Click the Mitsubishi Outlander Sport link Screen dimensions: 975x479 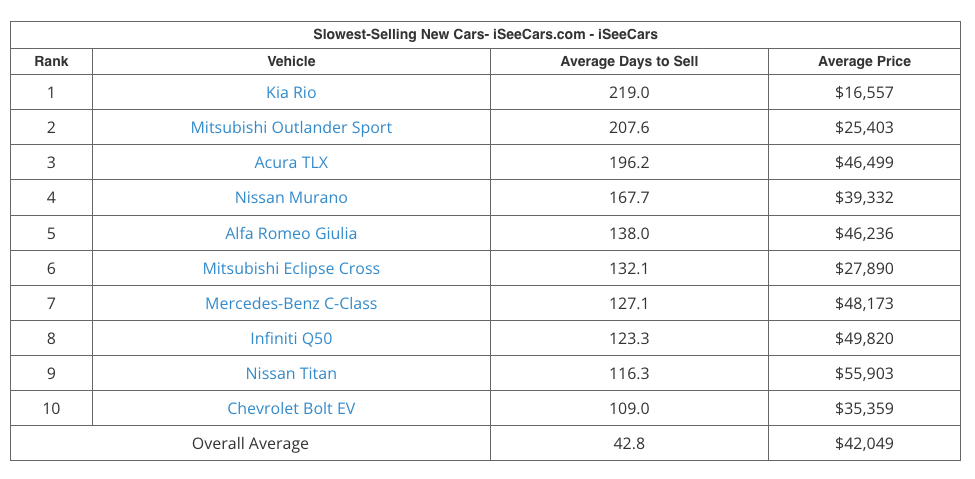coord(291,127)
